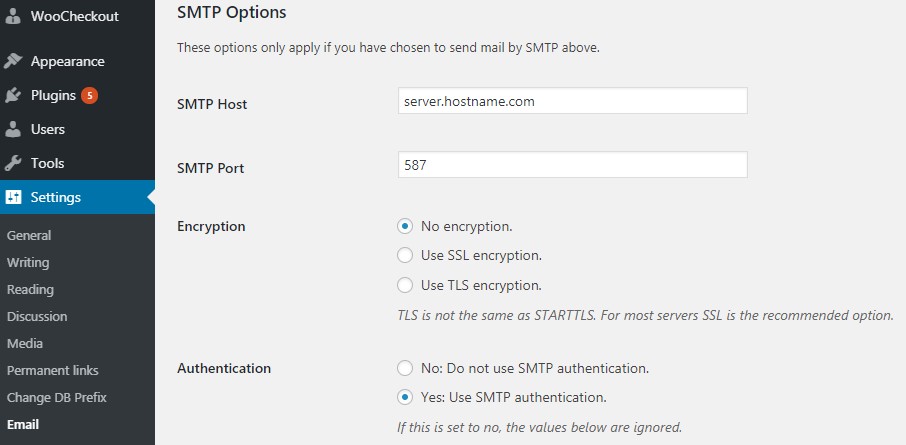The height and width of the screenshot is (445, 906).
Task: Go to Writing settings page
Action: [28, 263]
